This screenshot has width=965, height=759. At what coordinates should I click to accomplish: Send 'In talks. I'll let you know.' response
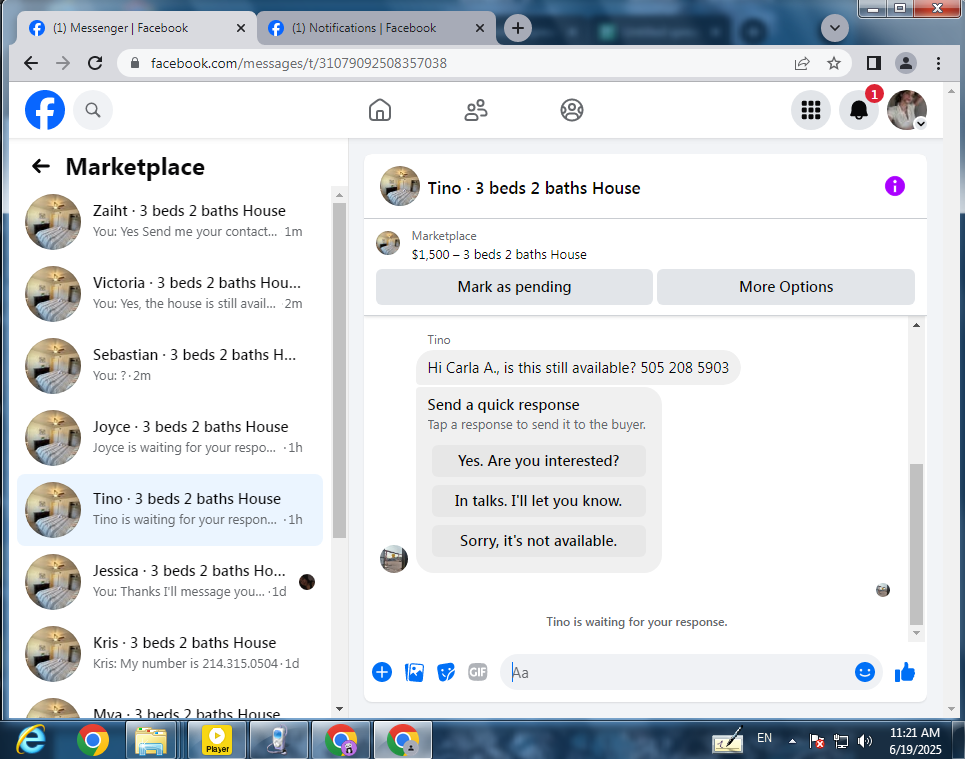click(x=539, y=500)
